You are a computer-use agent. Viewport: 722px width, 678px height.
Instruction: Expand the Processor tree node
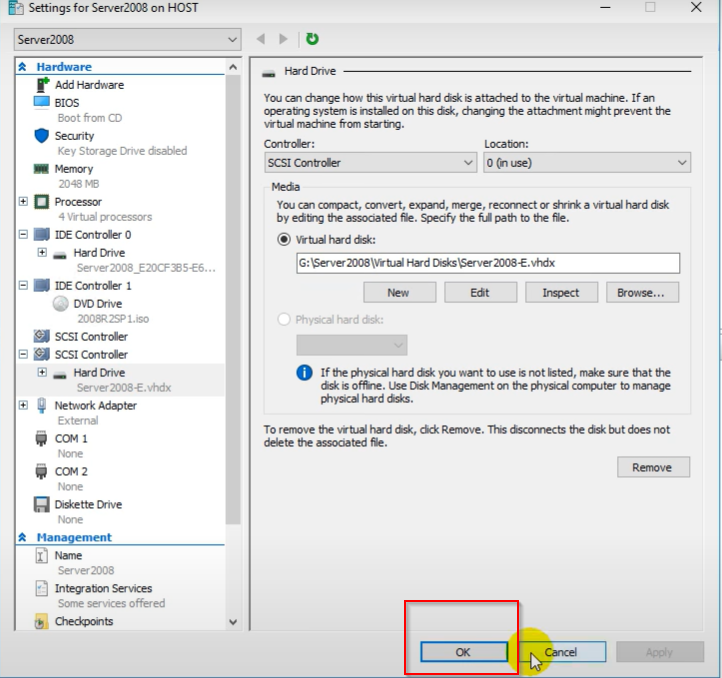coord(23,201)
